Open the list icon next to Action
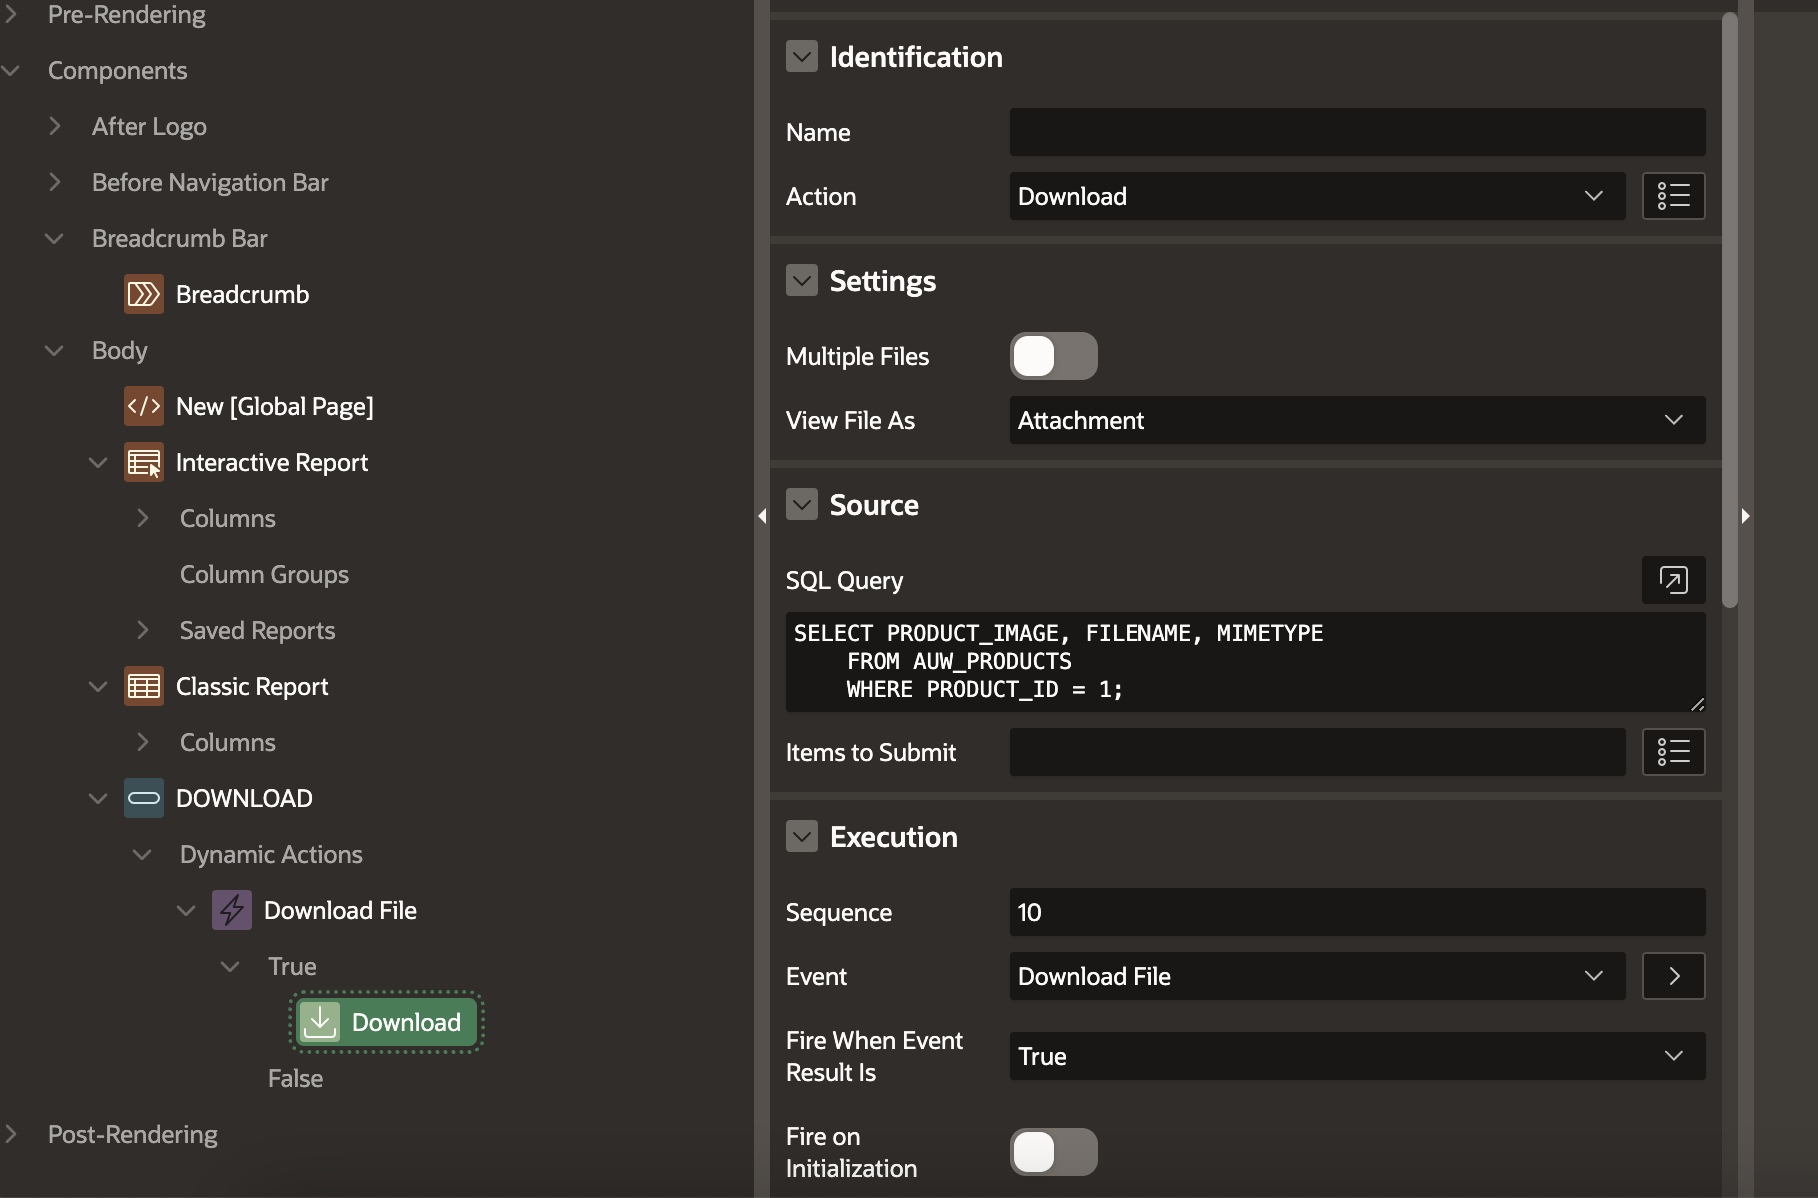This screenshot has width=1818, height=1198. point(1673,196)
